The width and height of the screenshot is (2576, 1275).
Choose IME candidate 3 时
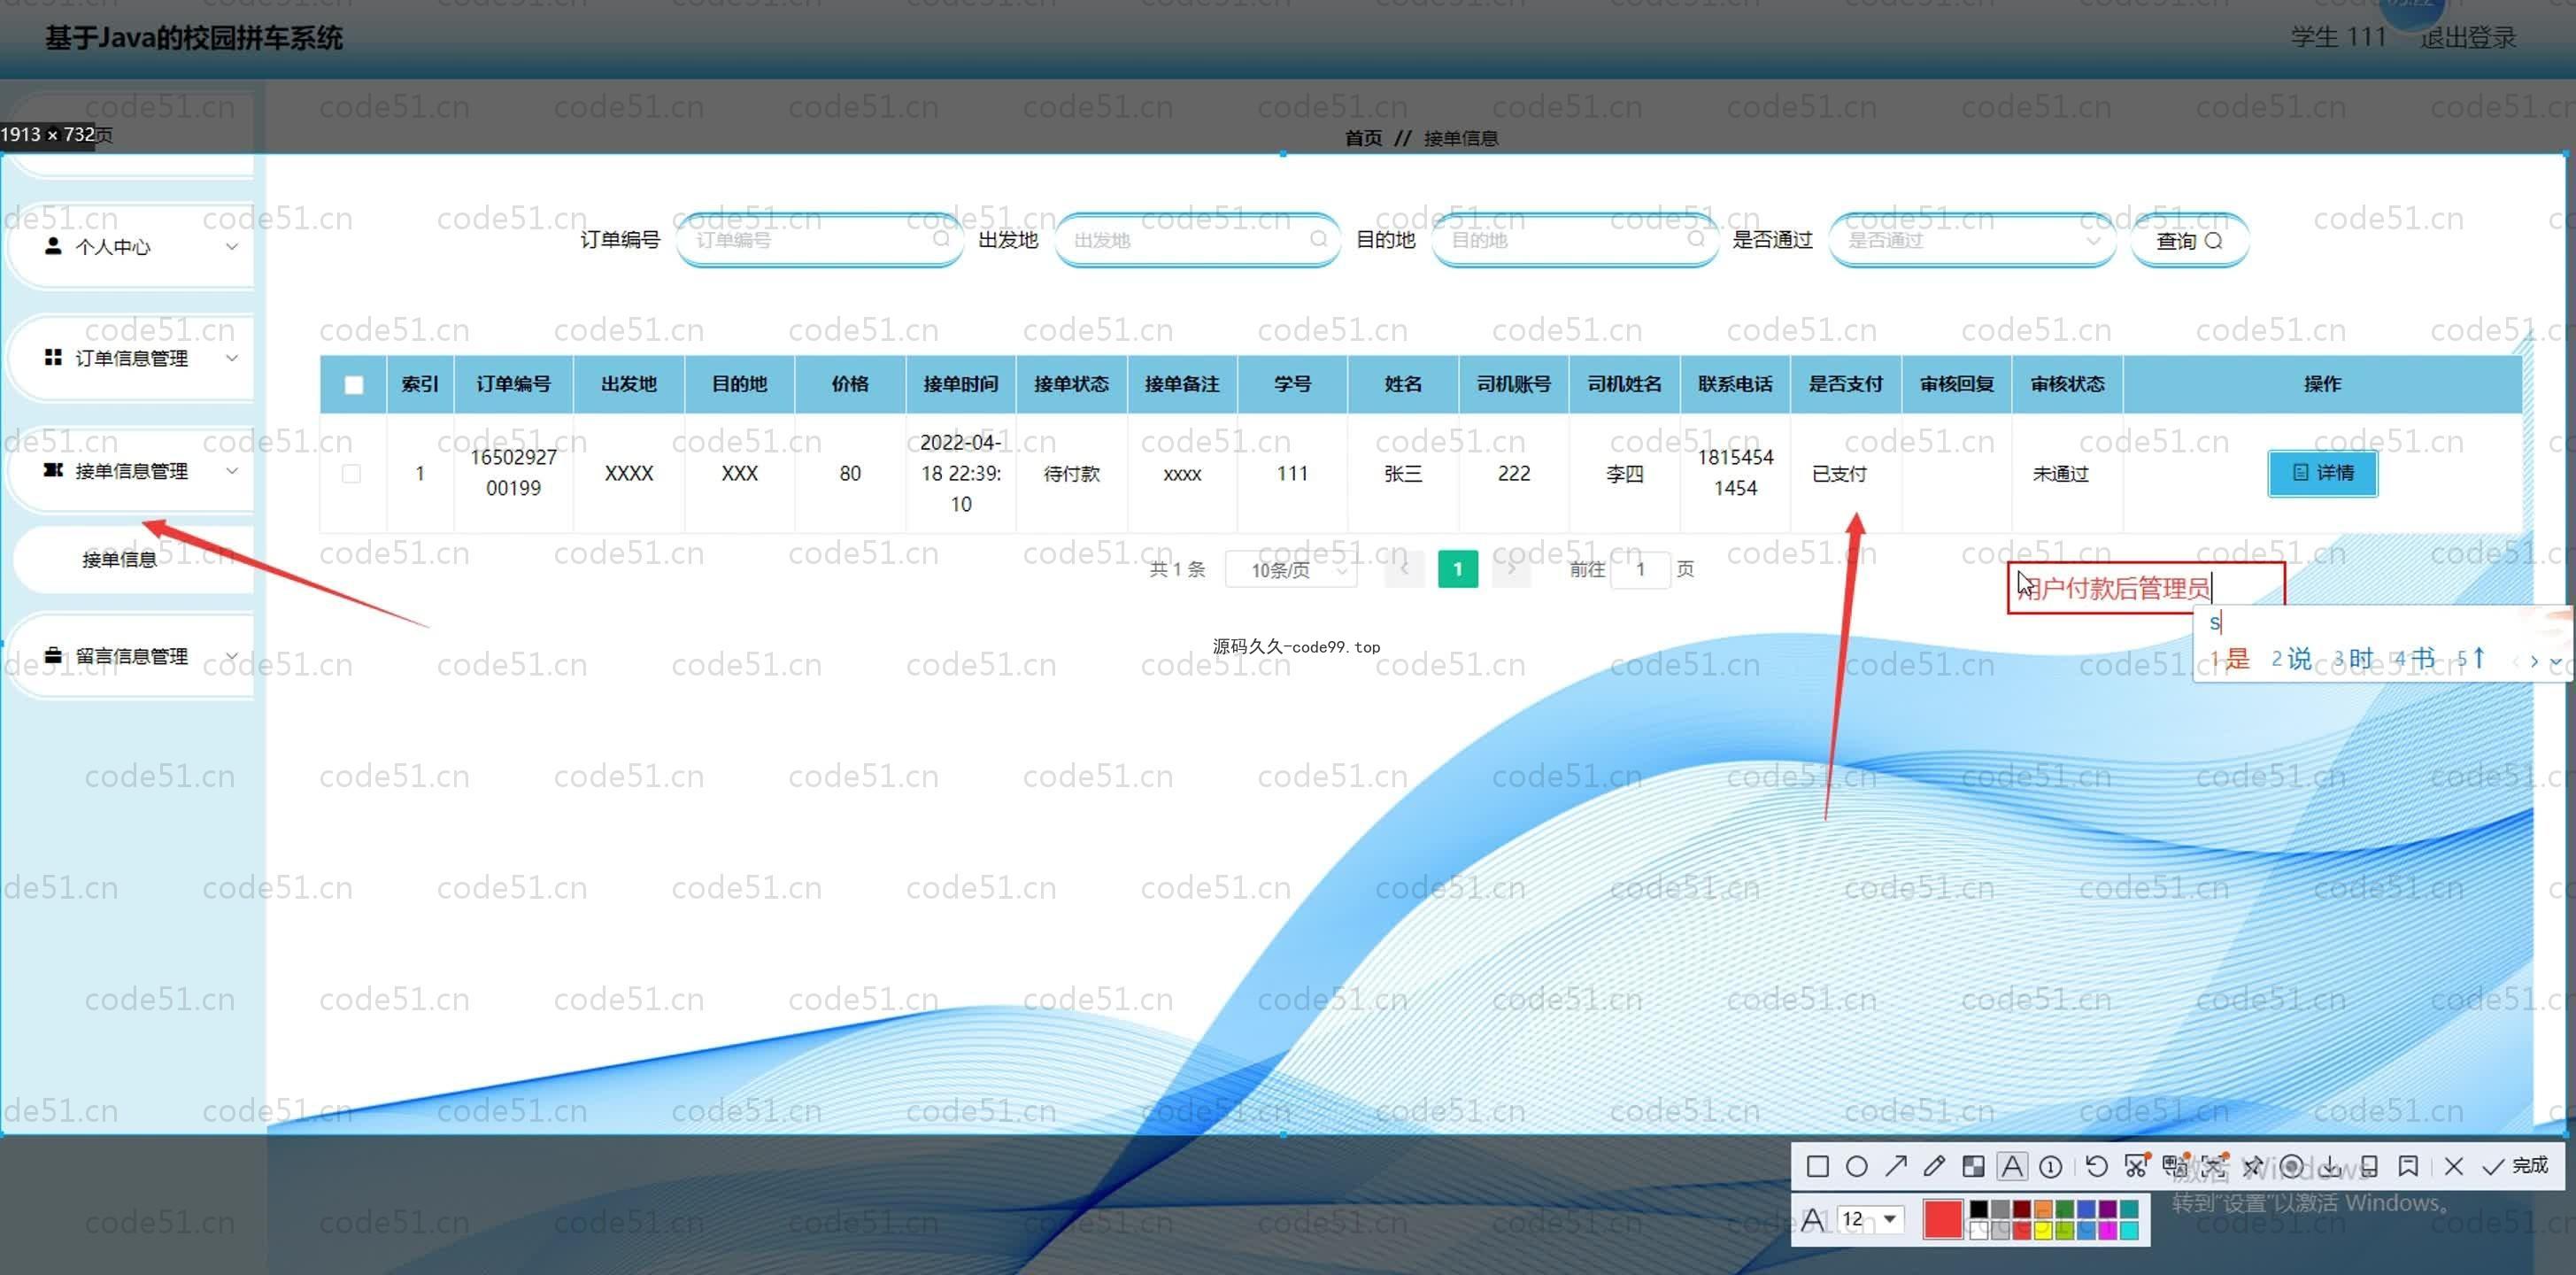point(2353,659)
